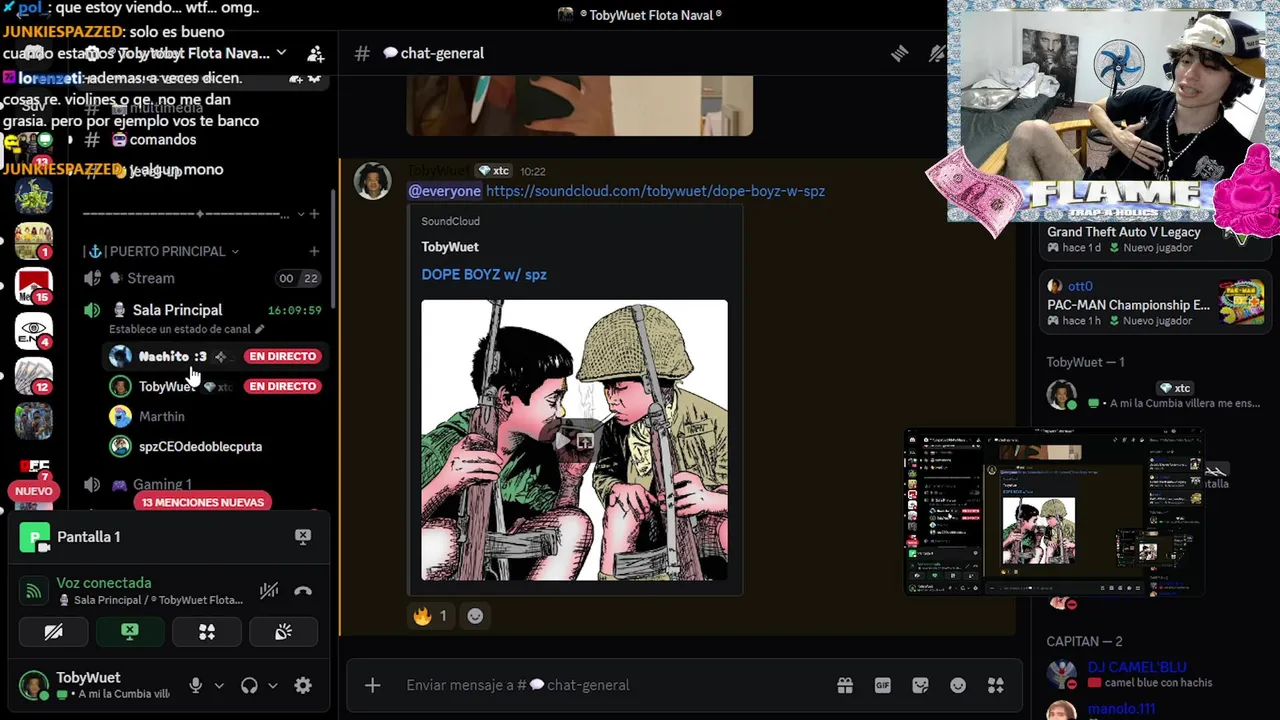Open DJ CAMEL'BLU member profile
The width and height of the screenshot is (1280, 720).
coord(1155,674)
